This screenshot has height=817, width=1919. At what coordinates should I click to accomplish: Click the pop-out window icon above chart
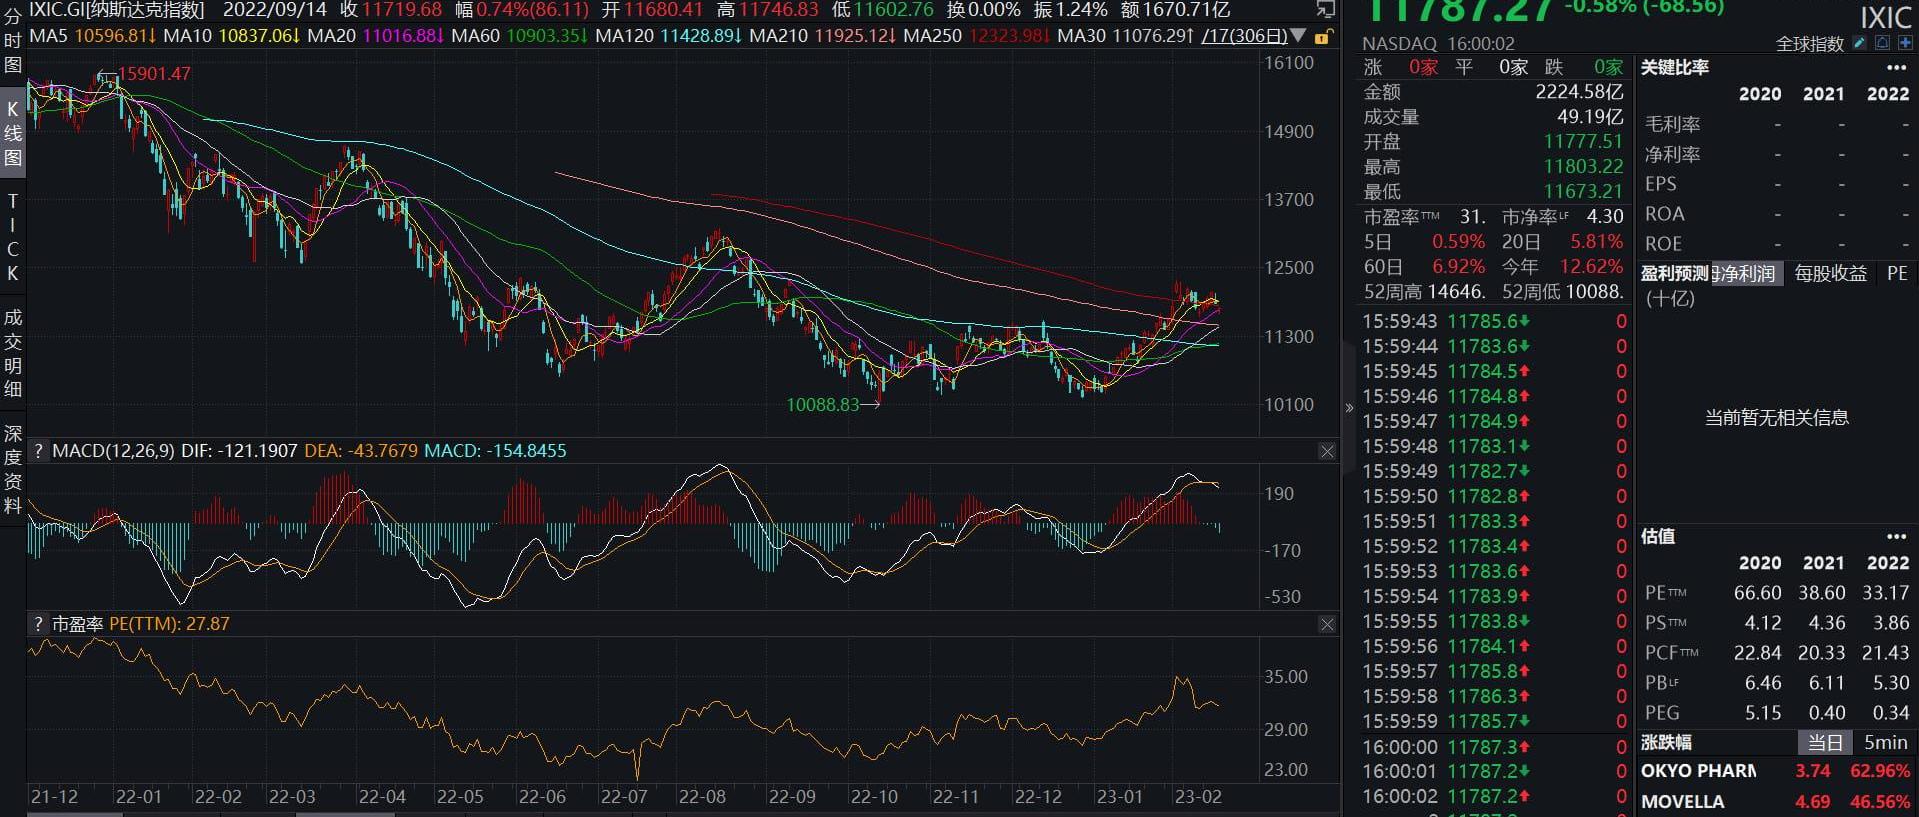coord(1325,10)
